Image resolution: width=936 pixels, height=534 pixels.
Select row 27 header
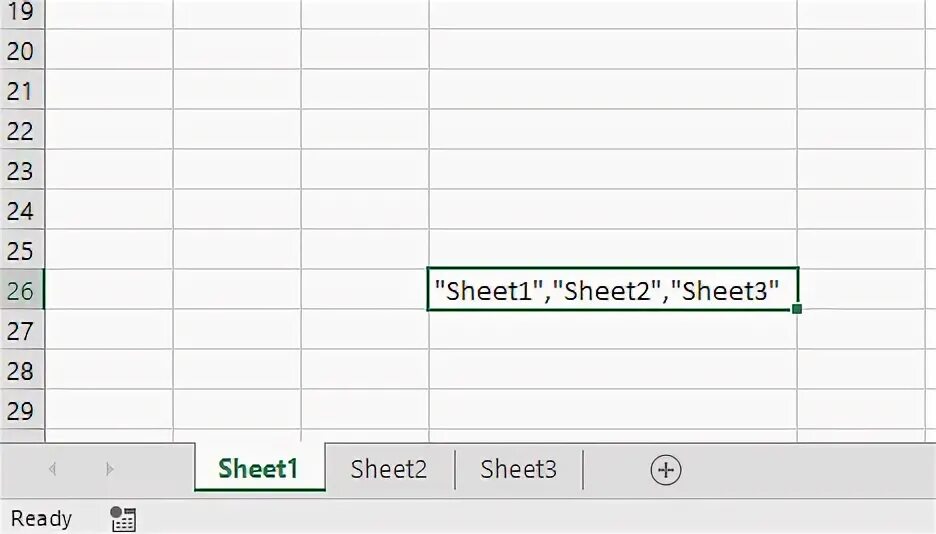coord(20,330)
